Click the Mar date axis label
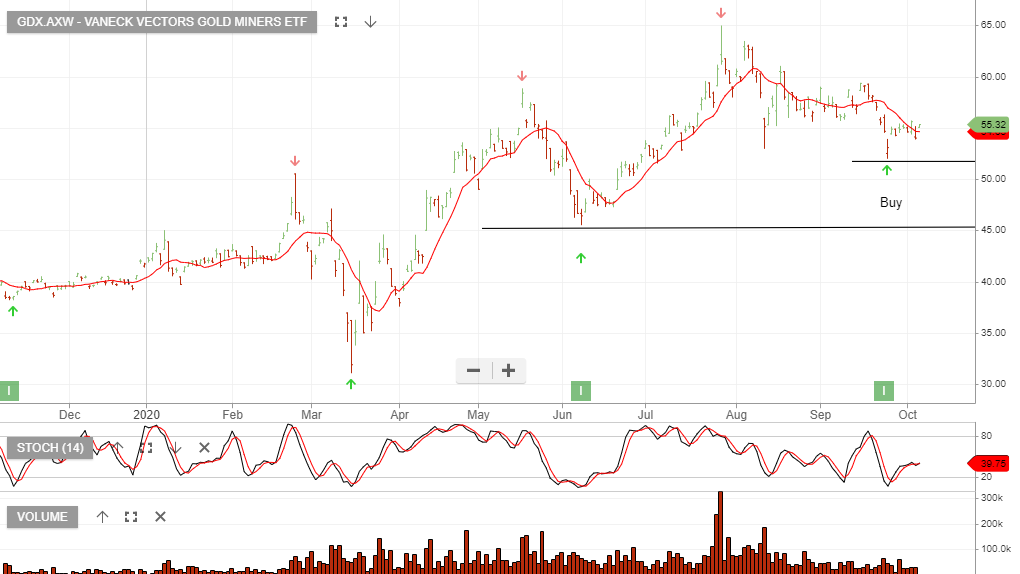1020x574 pixels. [x=312, y=415]
